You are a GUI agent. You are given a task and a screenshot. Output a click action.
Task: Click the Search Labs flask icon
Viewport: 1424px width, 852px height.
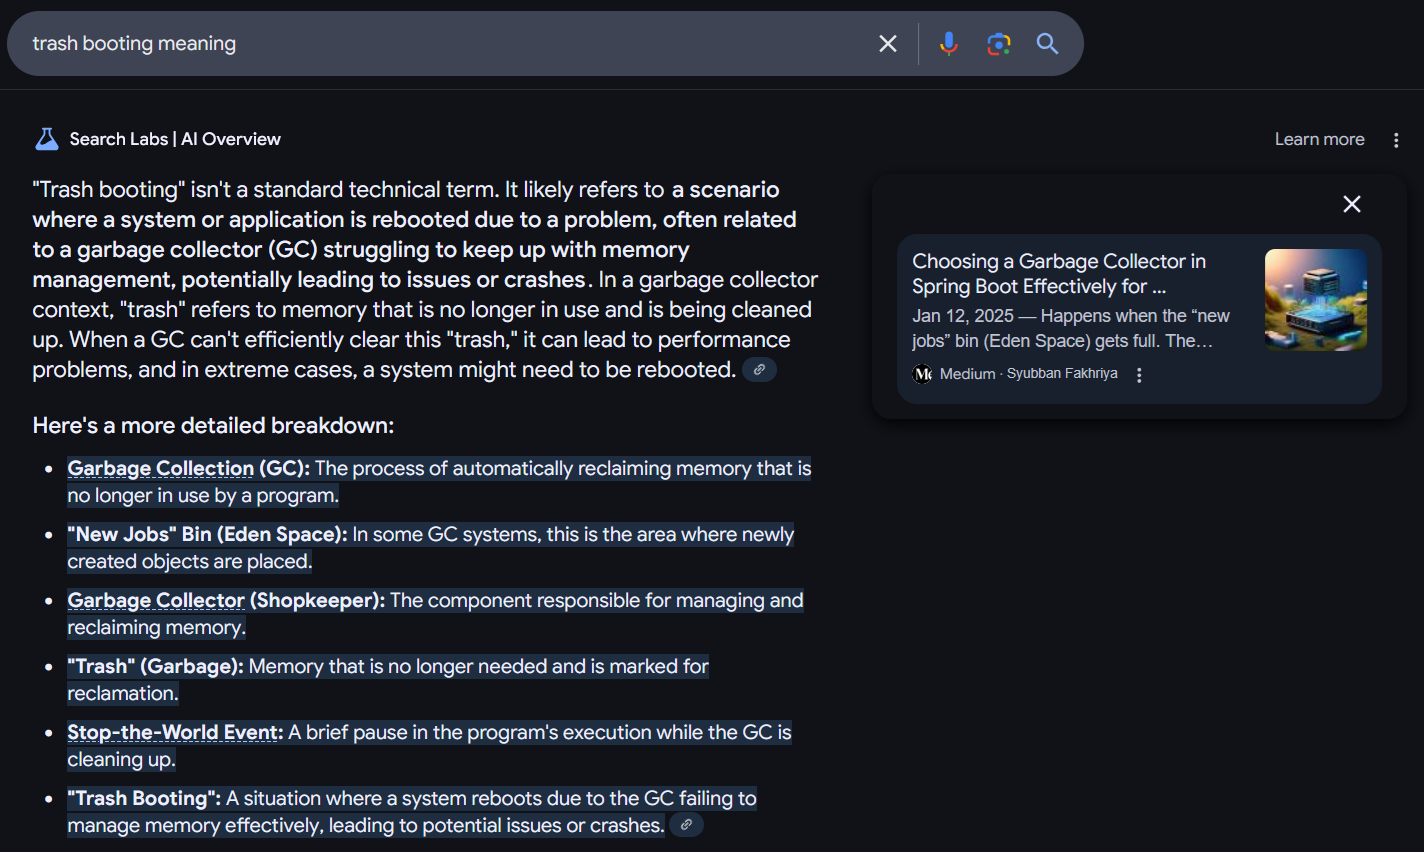pyautogui.click(x=47, y=139)
